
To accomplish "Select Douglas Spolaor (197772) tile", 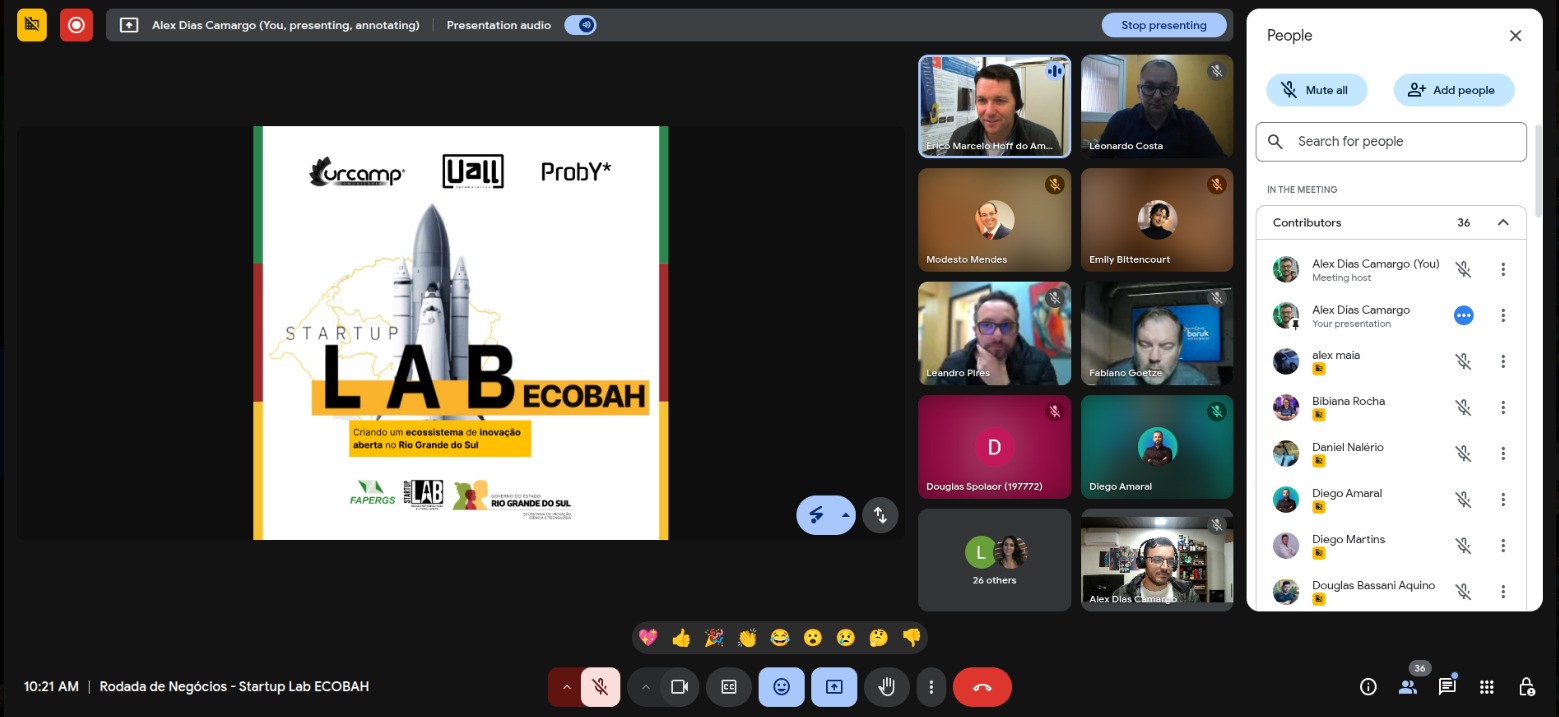I will [x=995, y=447].
